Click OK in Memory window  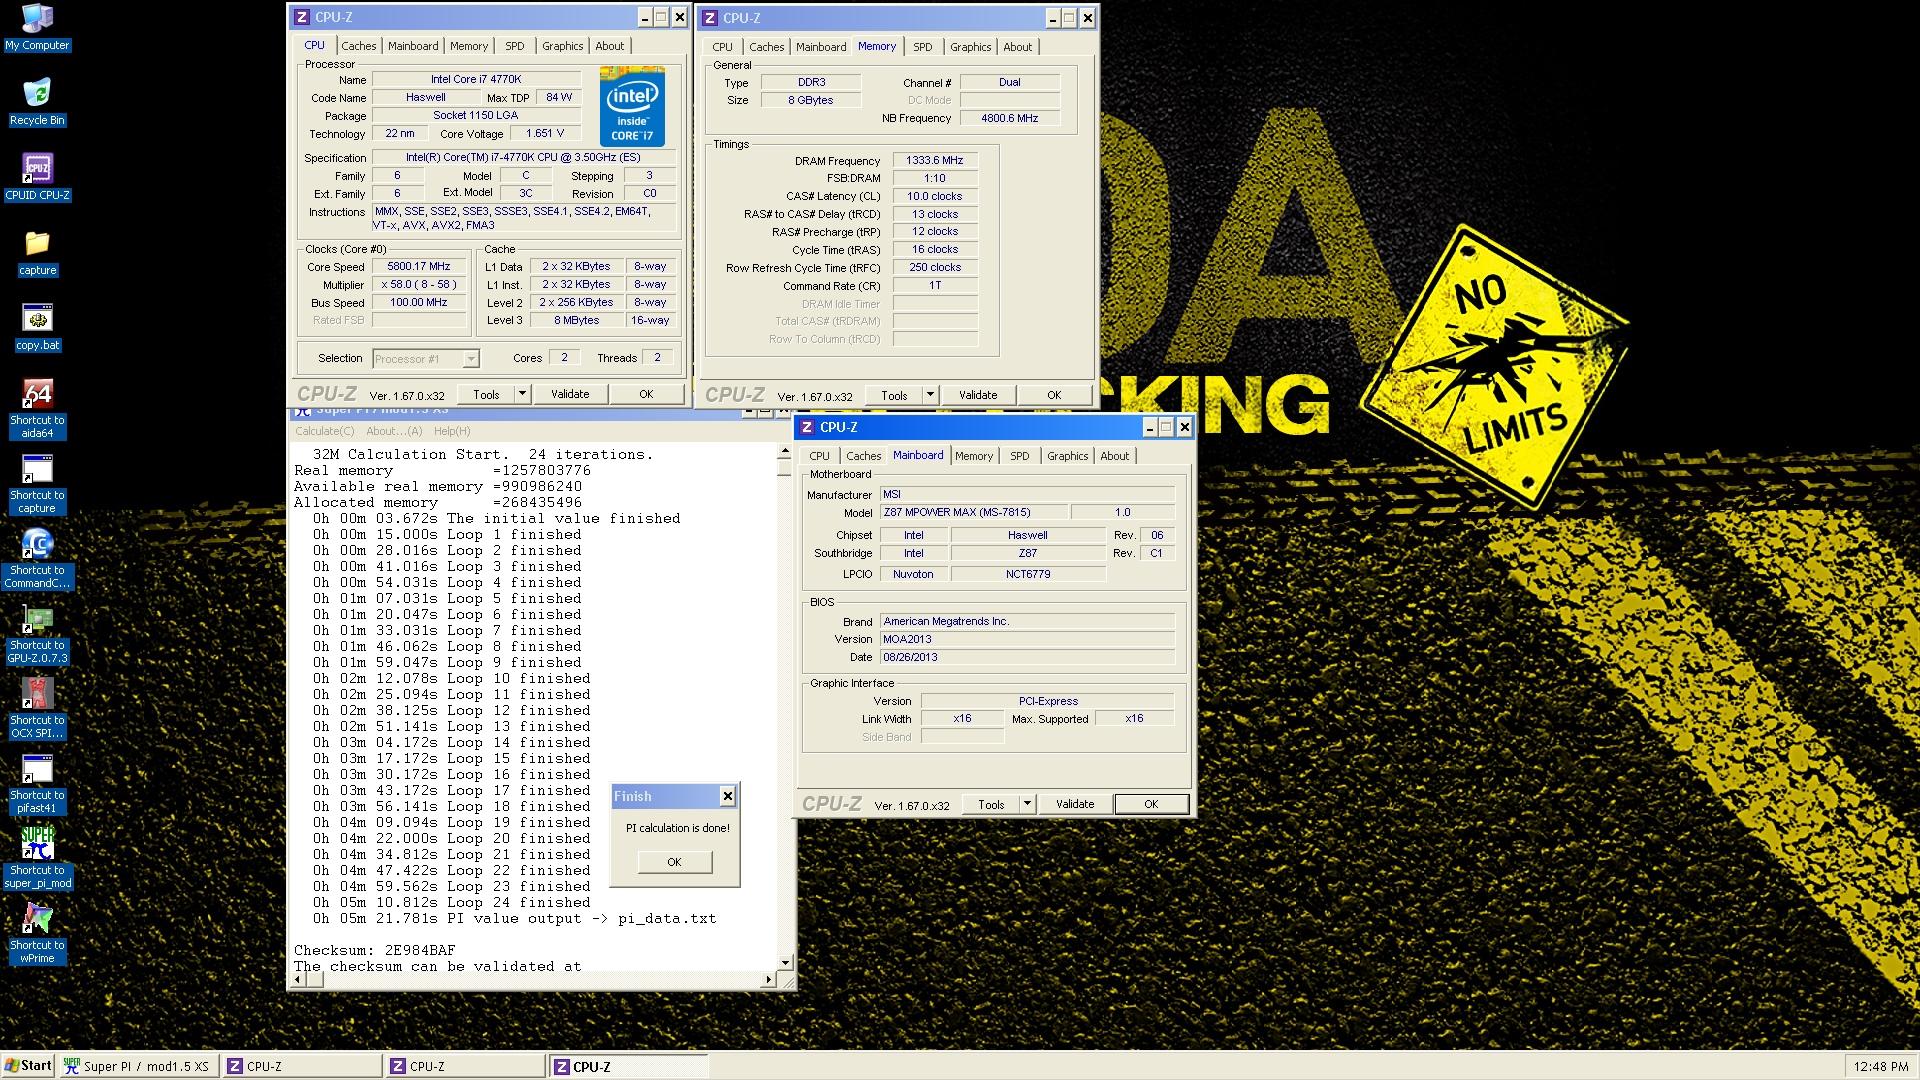tap(1054, 395)
